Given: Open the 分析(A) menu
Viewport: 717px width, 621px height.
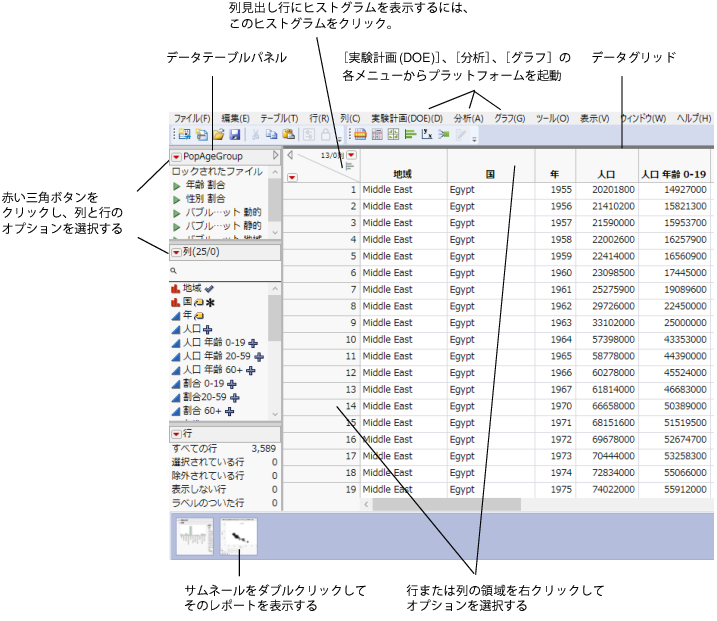Looking at the screenshot, I should 468,118.
